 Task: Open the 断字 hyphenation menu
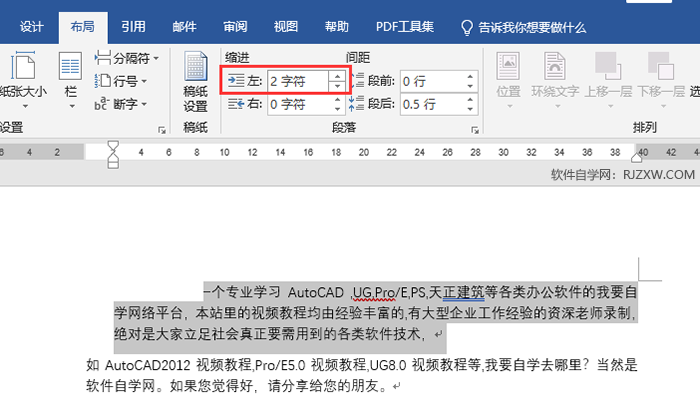(121, 104)
